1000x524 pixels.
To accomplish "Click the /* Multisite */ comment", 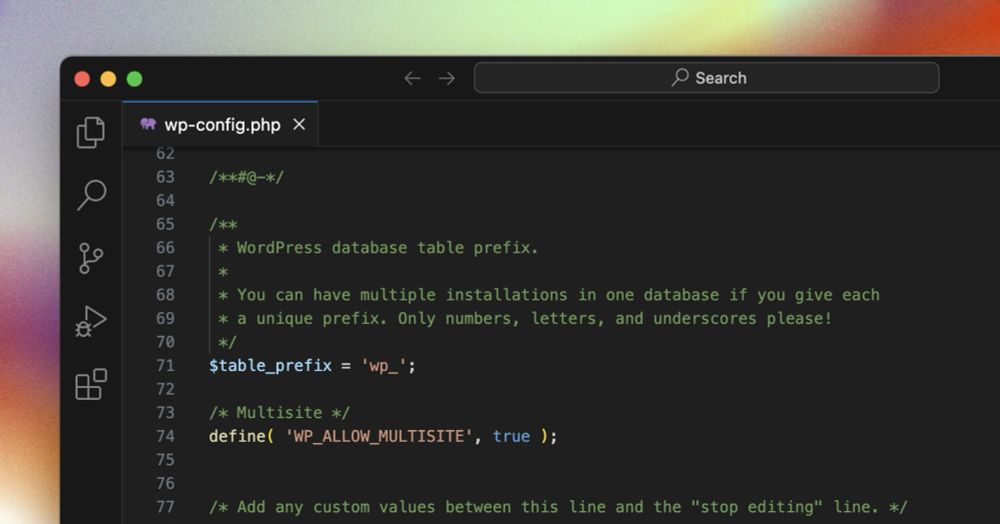I will point(279,412).
